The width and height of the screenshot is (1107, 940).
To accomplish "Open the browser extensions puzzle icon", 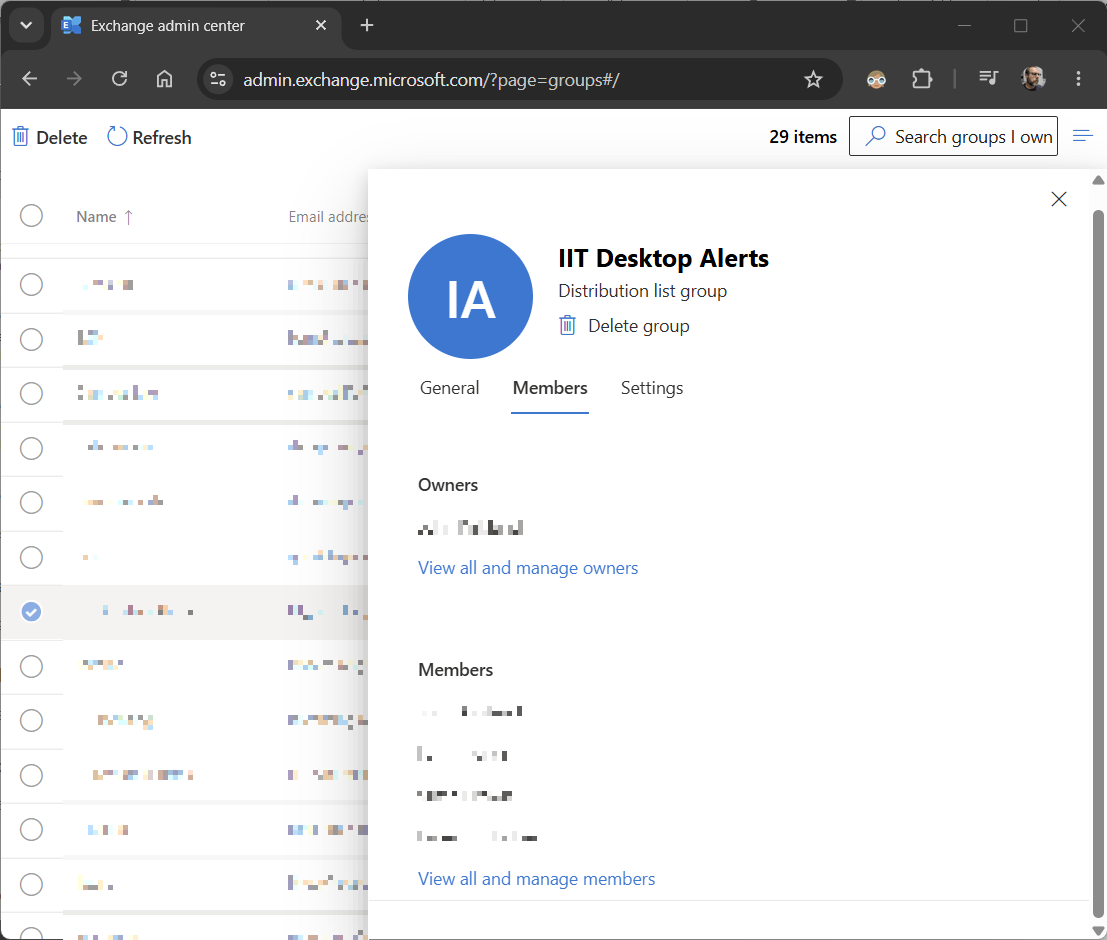I will click(922, 79).
